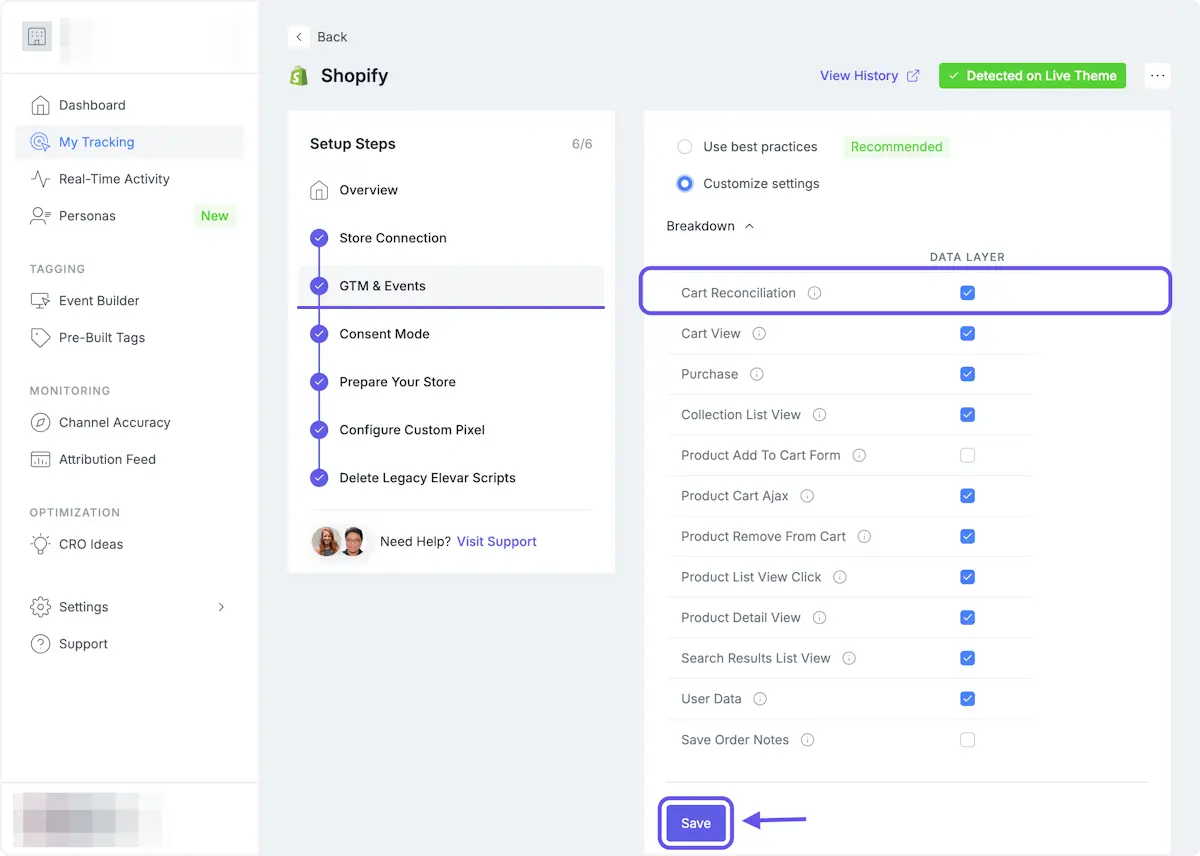Screen dimensions: 1200x856
Task: Click the Channel Accuracy compass icon
Action: tap(40, 423)
